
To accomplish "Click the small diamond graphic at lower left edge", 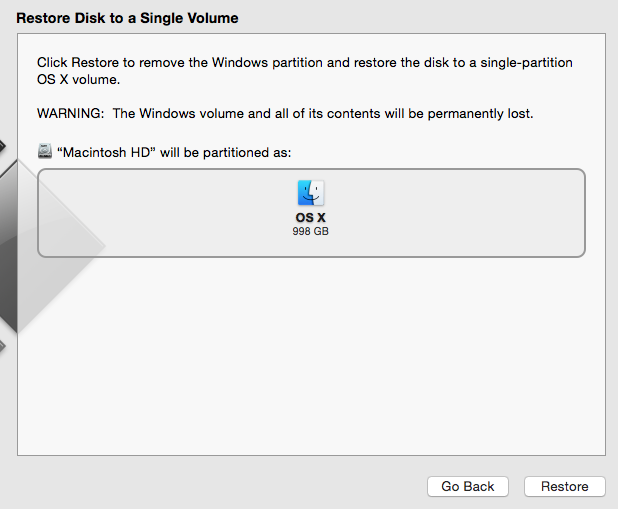I will 2,347.
